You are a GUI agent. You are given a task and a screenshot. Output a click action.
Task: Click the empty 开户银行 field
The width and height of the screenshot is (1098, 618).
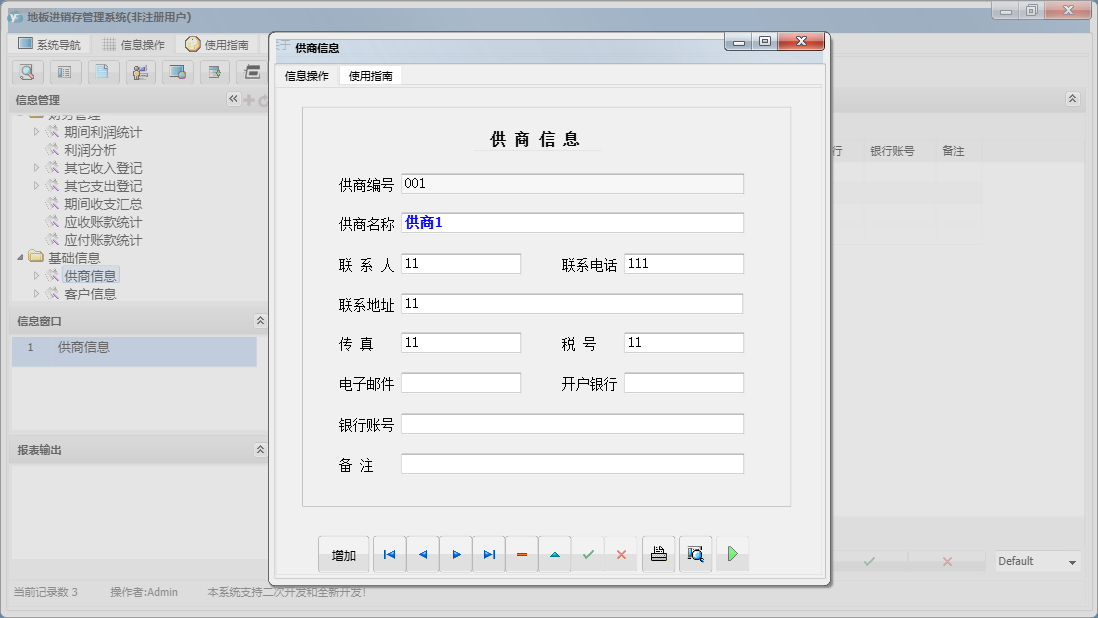[x=683, y=383]
